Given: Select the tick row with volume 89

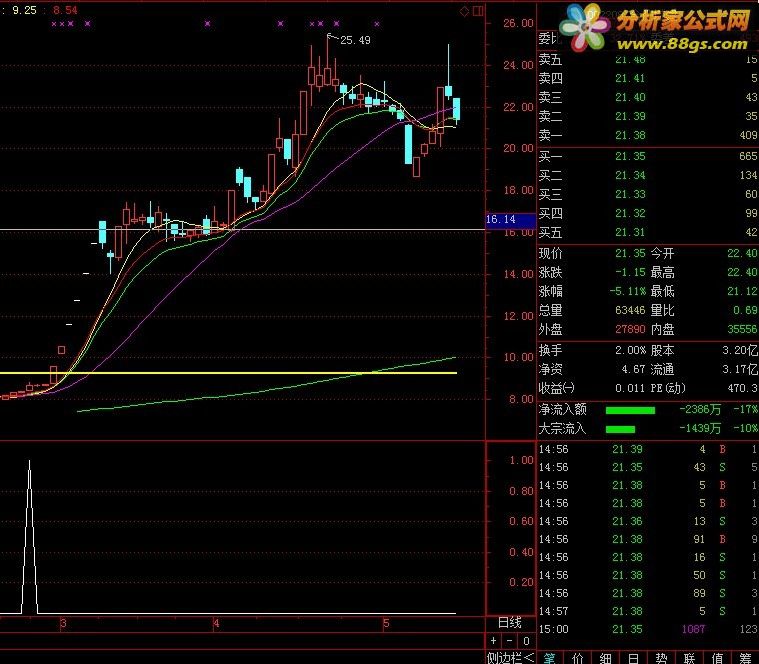Looking at the screenshot, I should tap(648, 593).
